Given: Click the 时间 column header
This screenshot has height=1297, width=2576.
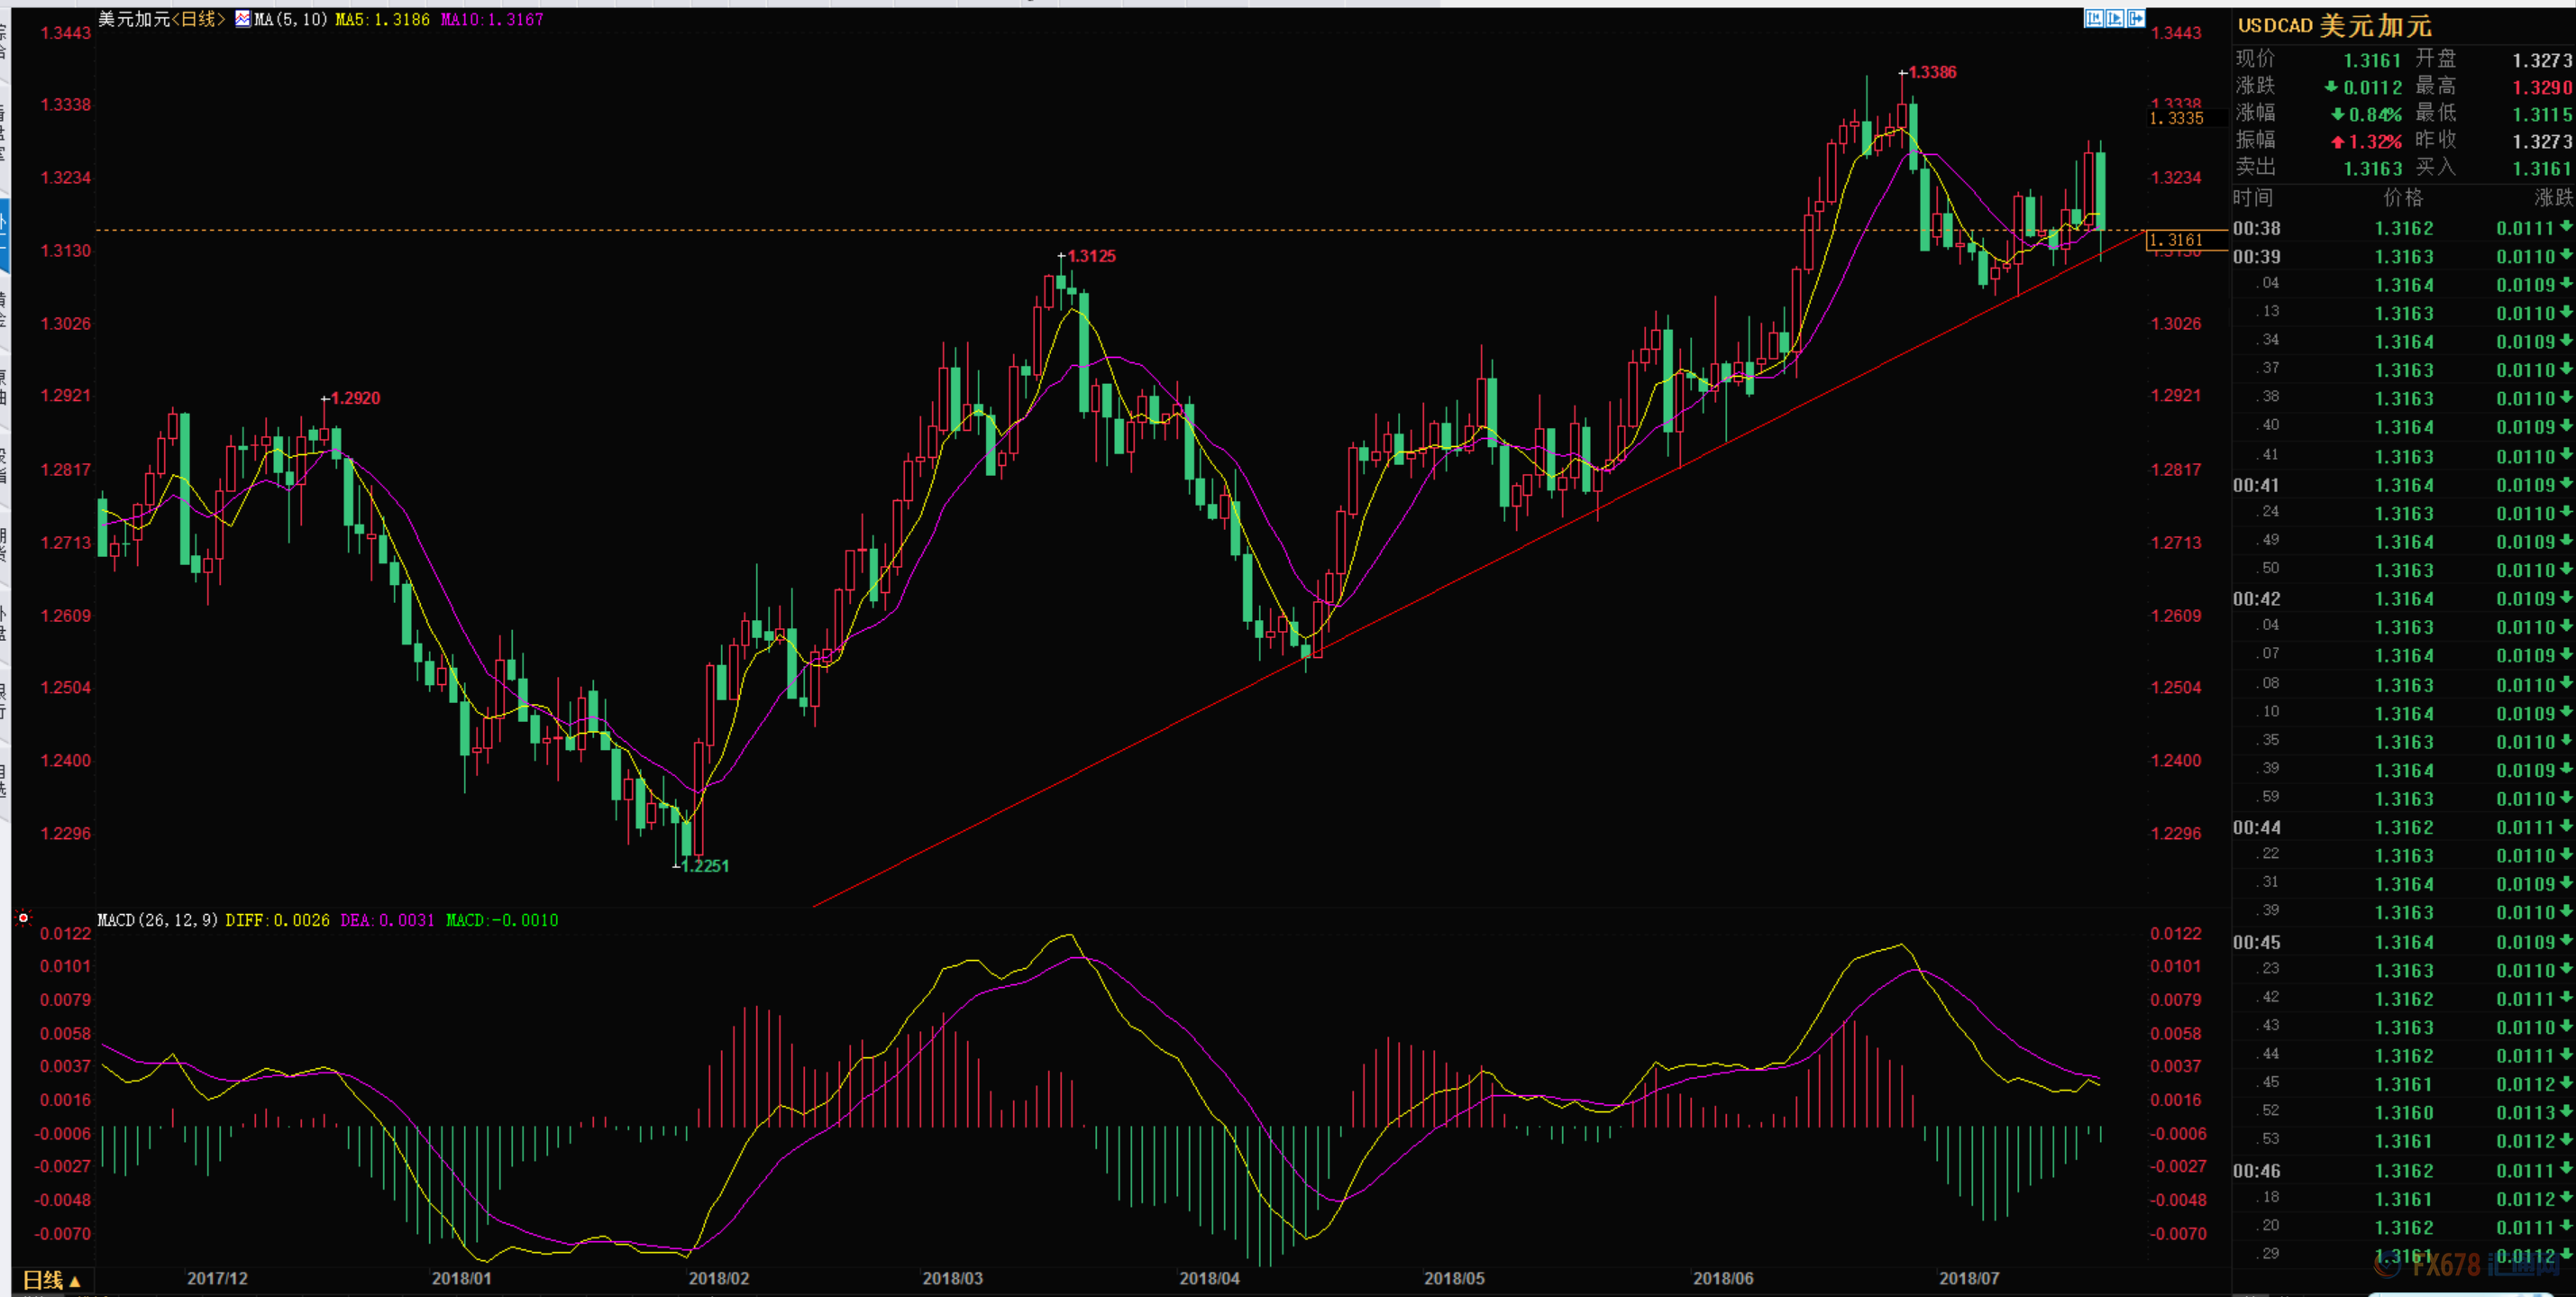Looking at the screenshot, I should click(x=2253, y=198).
